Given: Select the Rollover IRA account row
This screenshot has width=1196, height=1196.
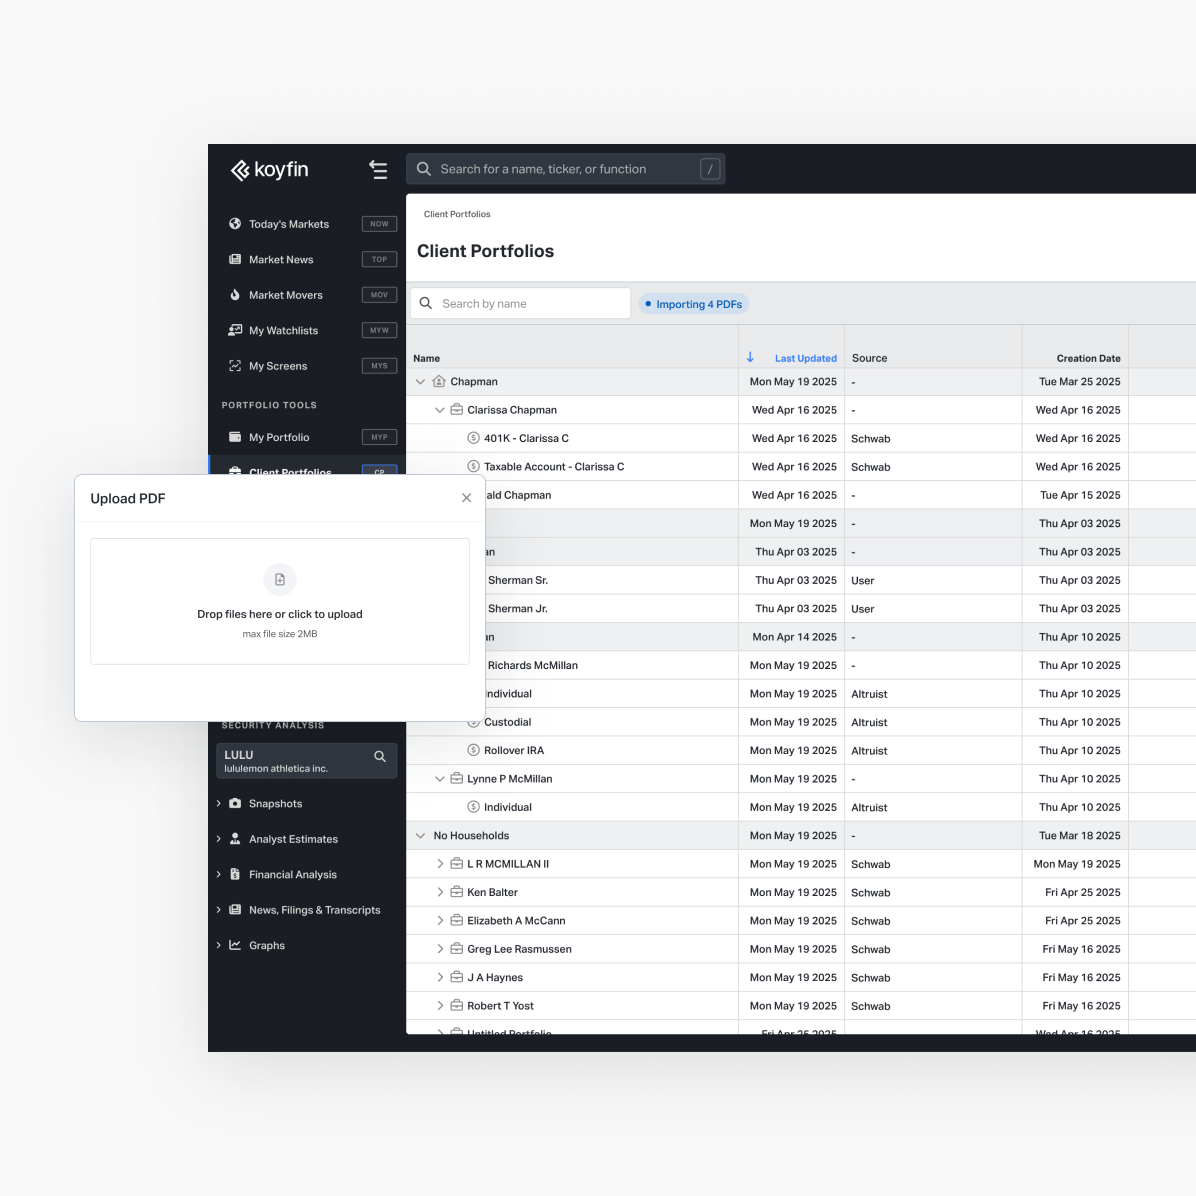Looking at the screenshot, I should tap(514, 751).
